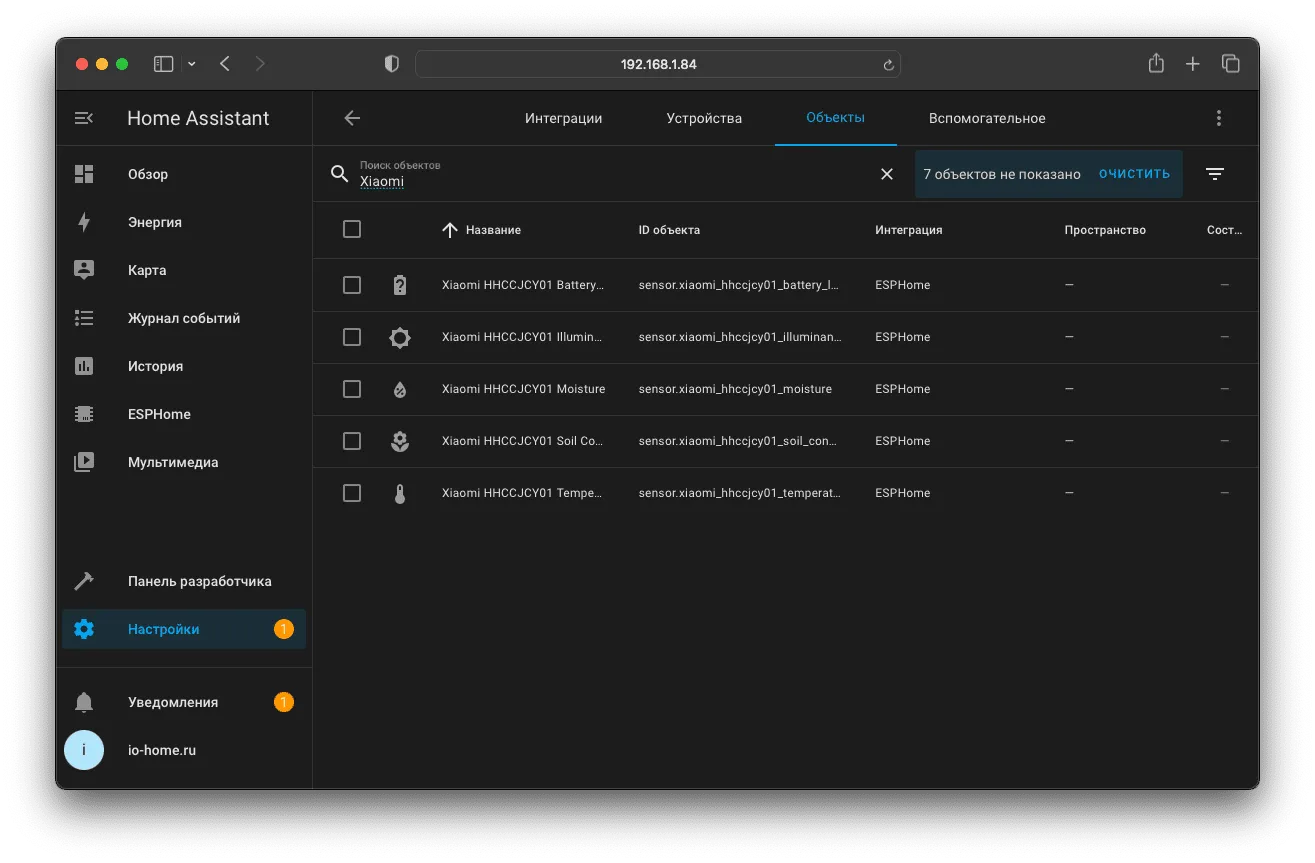
Task: Tick the Xiaomi HHCCJCY01 Moisture checkbox
Action: click(352, 389)
